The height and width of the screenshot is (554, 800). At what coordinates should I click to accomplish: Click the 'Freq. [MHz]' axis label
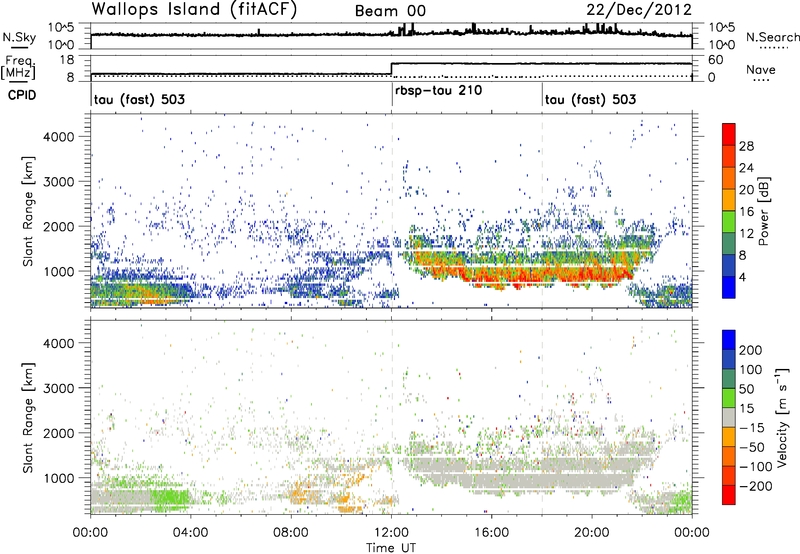tap(20, 68)
